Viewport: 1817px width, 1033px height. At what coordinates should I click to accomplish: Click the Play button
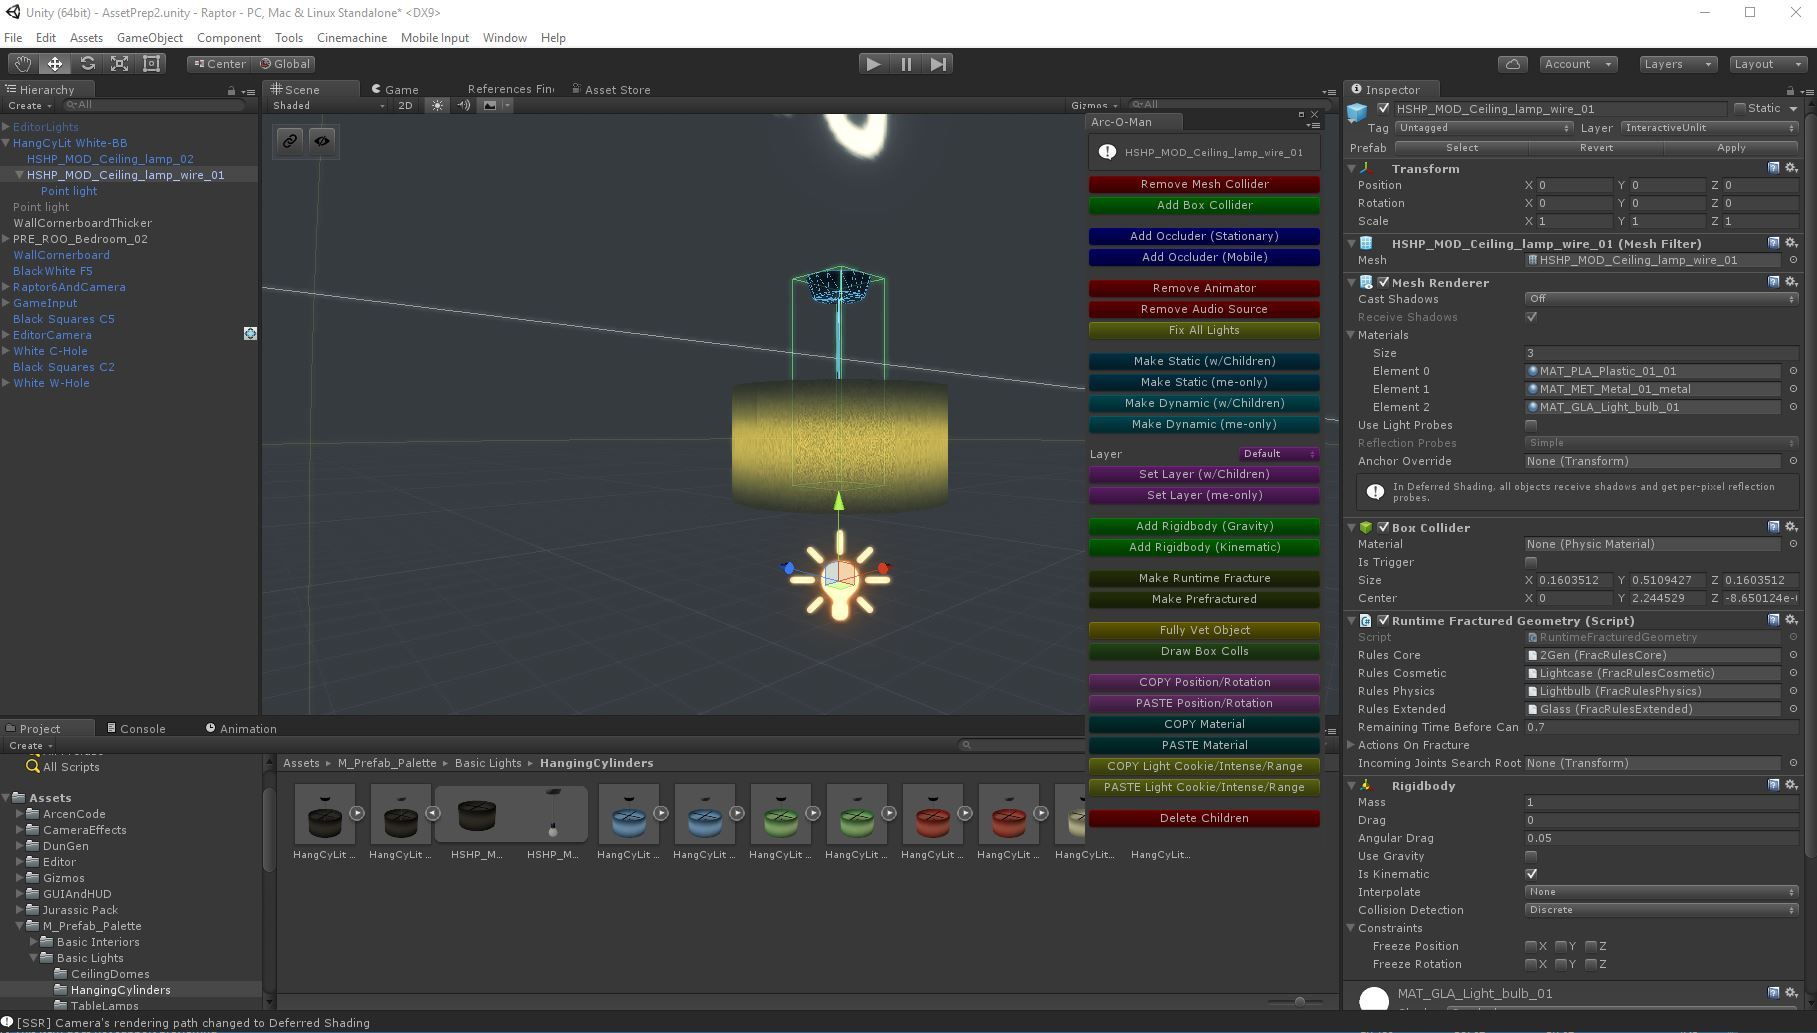click(873, 64)
